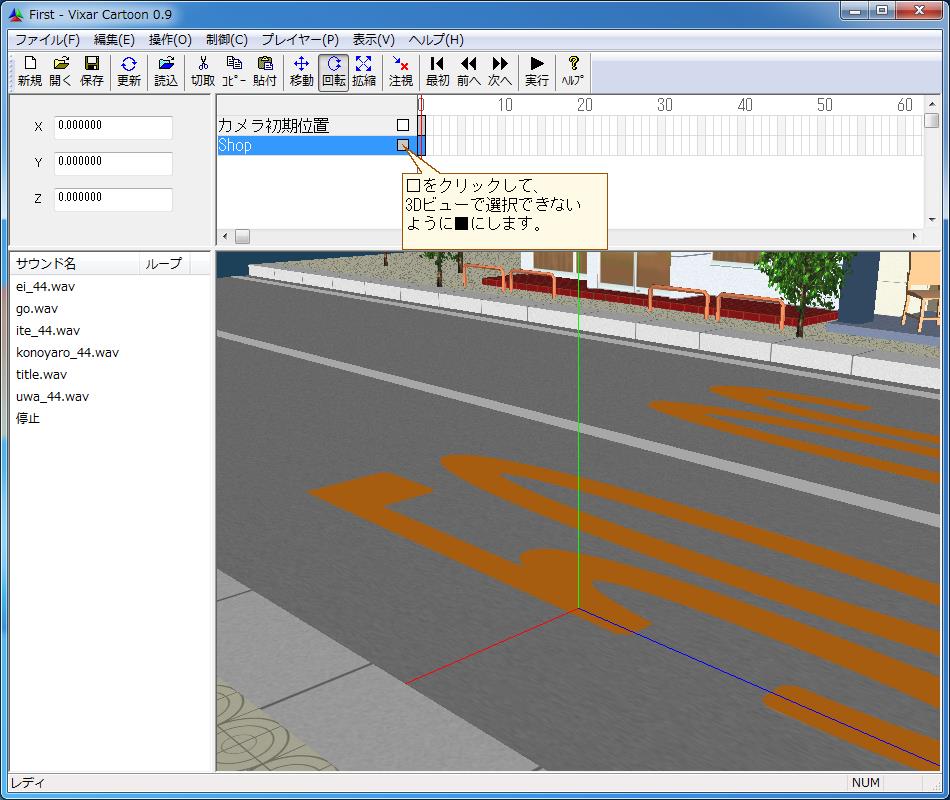This screenshot has height=800, width=950.
Task: Click the timeline's horizontal scrollbar left arrow
Action: [225, 237]
